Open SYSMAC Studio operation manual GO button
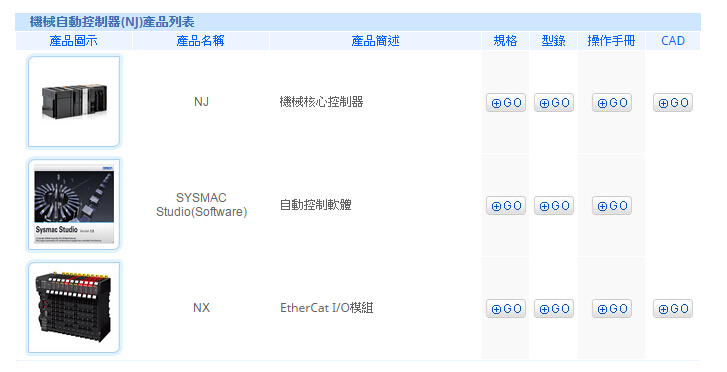This screenshot has width=727, height=372. click(x=612, y=205)
